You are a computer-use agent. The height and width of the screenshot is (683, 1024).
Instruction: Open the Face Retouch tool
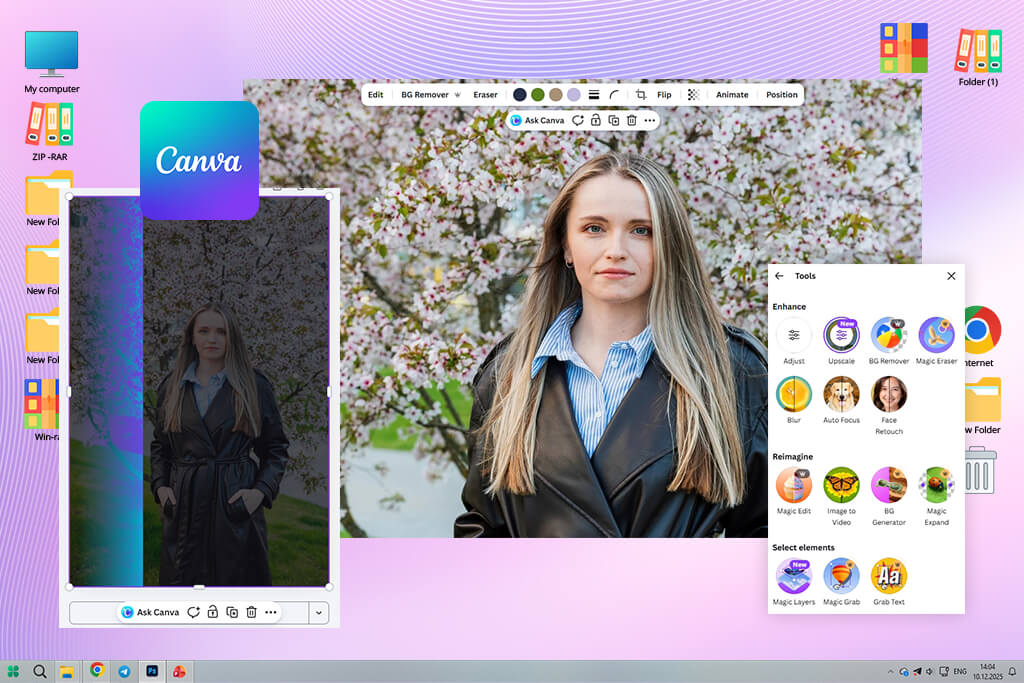click(x=889, y=394)
